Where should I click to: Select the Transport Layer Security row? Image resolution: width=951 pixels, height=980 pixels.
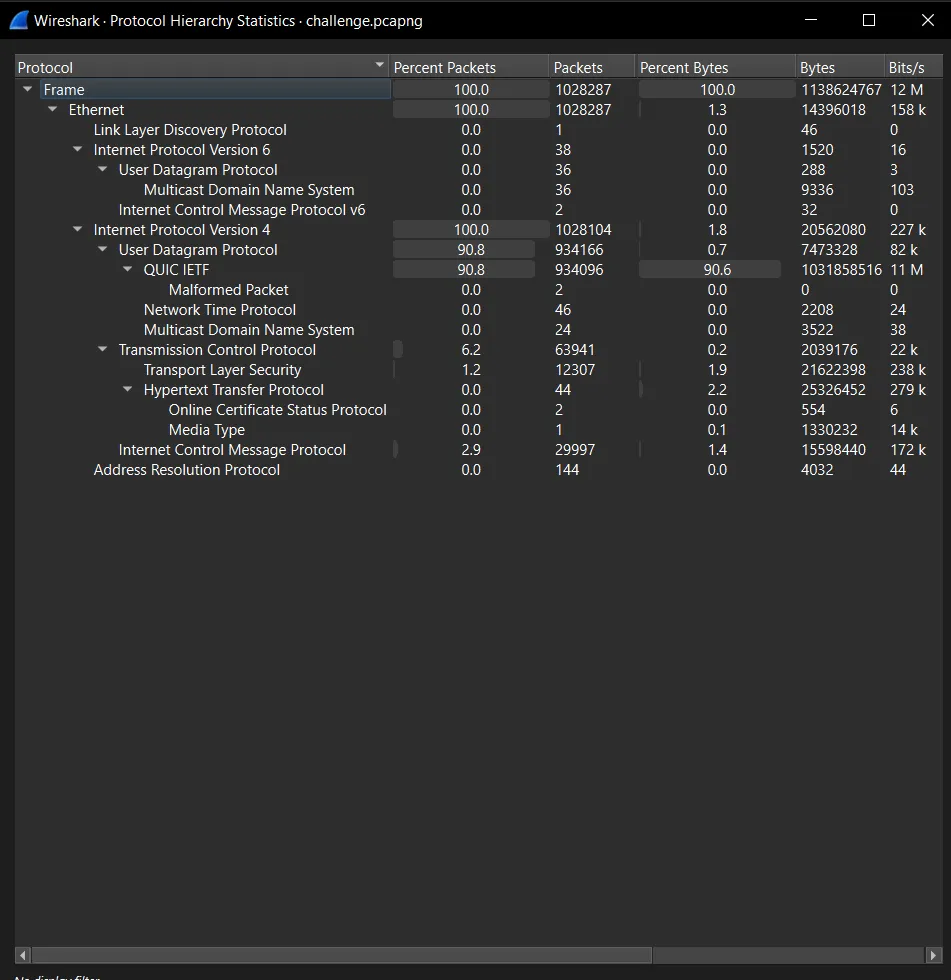[x=222, y=370]
